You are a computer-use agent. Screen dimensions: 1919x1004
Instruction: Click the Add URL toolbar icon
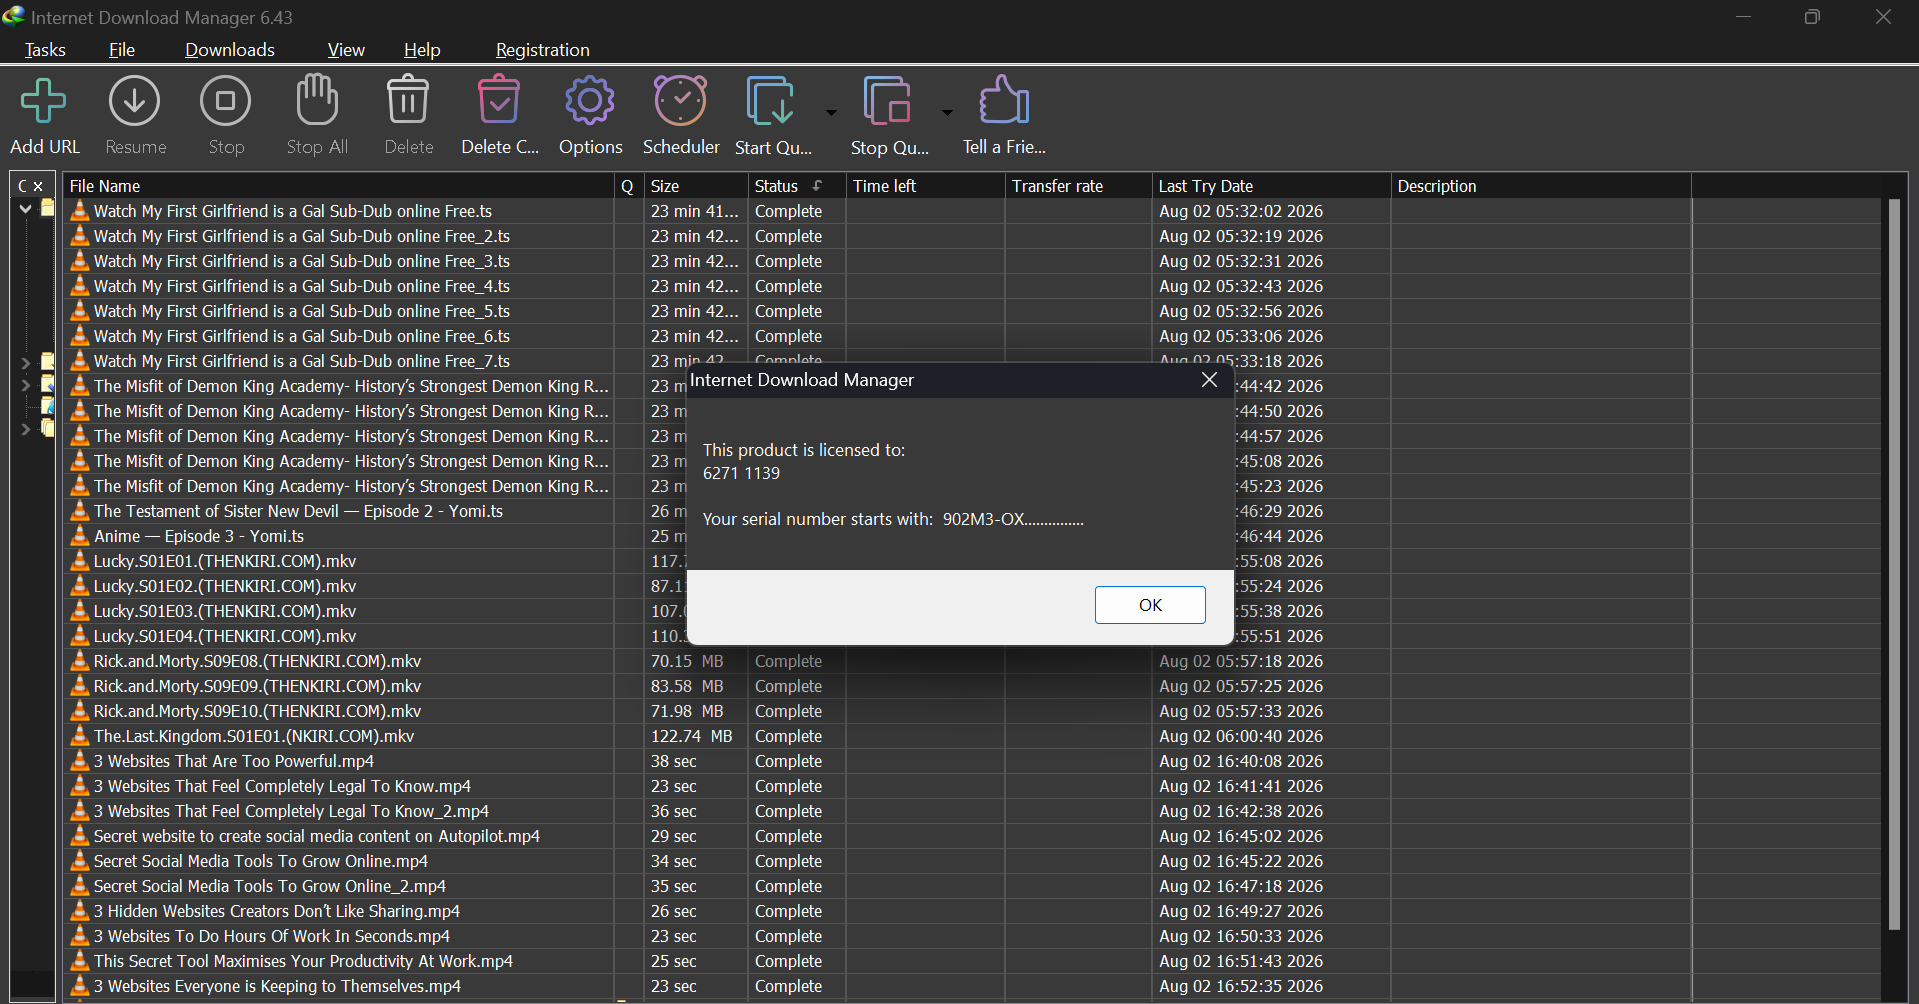[x=44, y=102]
